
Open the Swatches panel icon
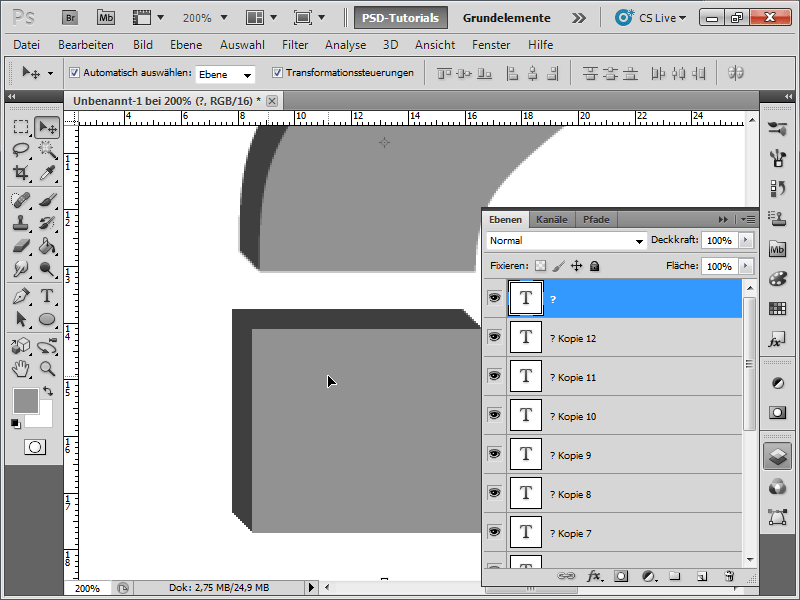(778, 309)
